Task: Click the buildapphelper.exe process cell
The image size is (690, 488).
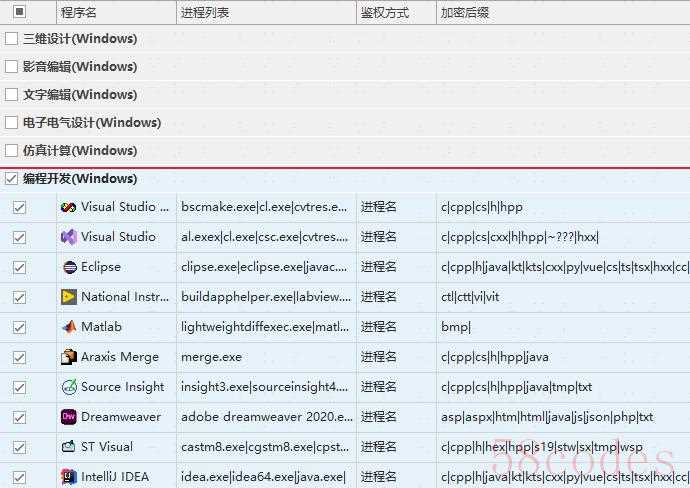Action: (266, 297)
